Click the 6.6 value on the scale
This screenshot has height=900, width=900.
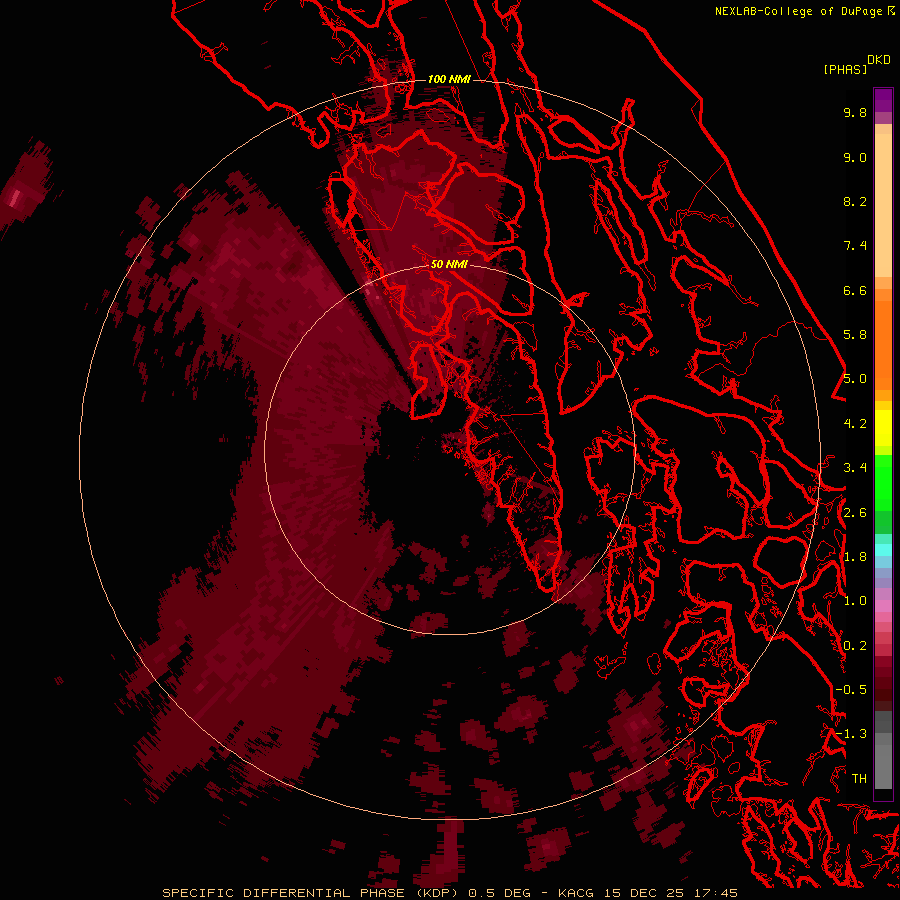coord(855,290)
